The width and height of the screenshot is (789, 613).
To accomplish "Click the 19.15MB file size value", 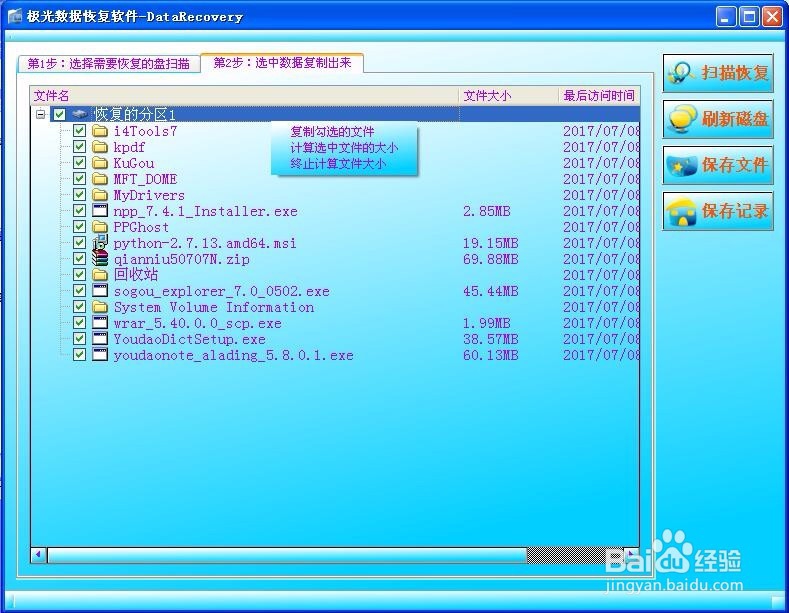I will coord(490,243).
